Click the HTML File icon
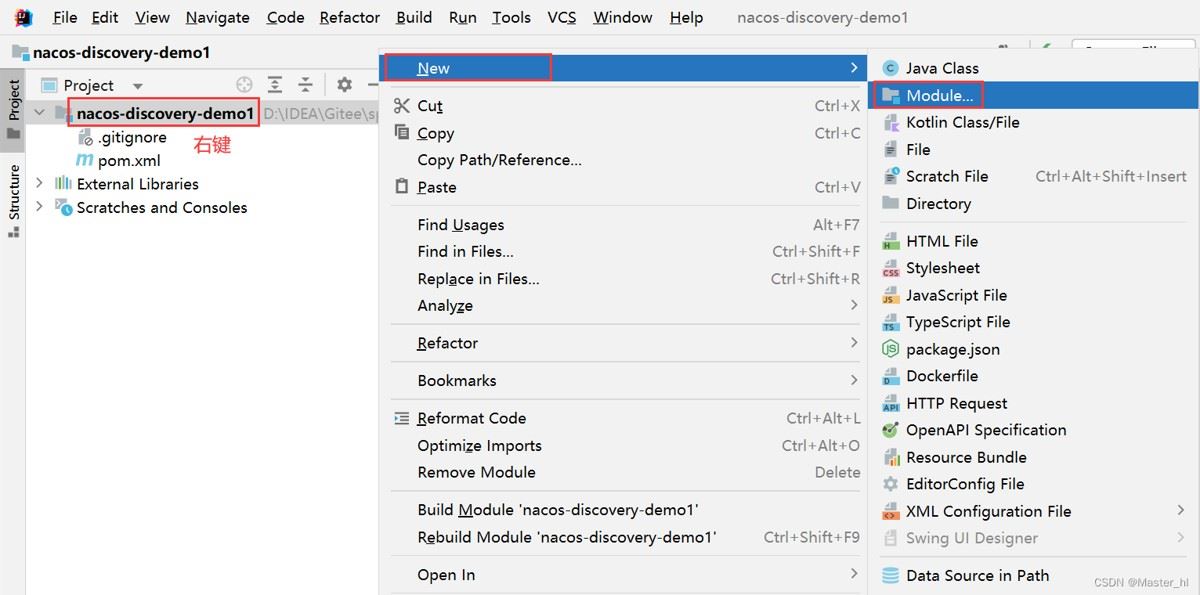 (890, 241)
